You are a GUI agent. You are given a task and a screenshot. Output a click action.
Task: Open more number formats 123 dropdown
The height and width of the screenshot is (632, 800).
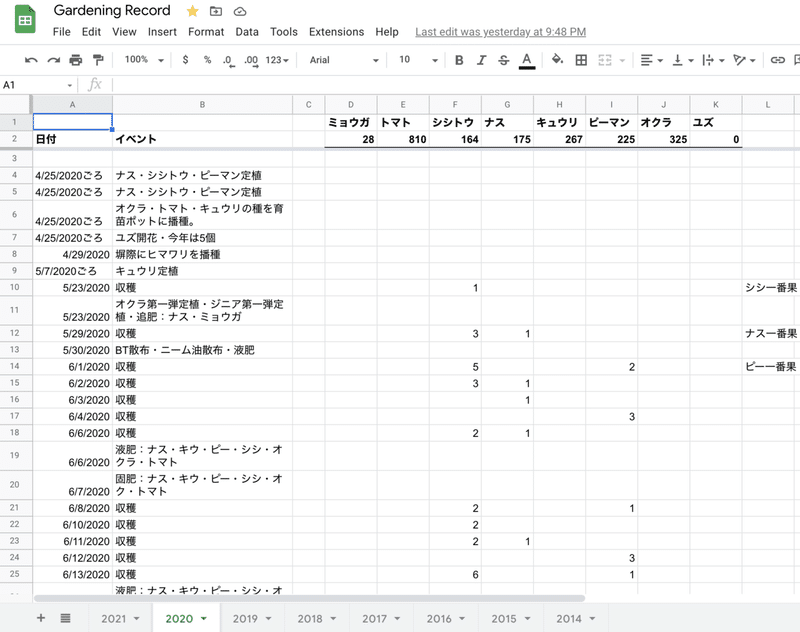(x=277, y=60)
